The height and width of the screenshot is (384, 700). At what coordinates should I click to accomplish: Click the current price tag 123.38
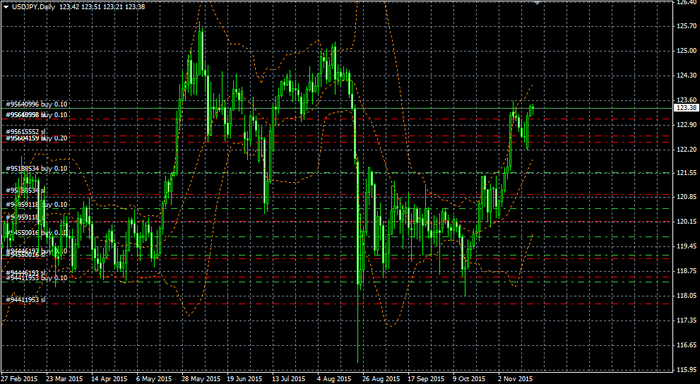(687, 108)
